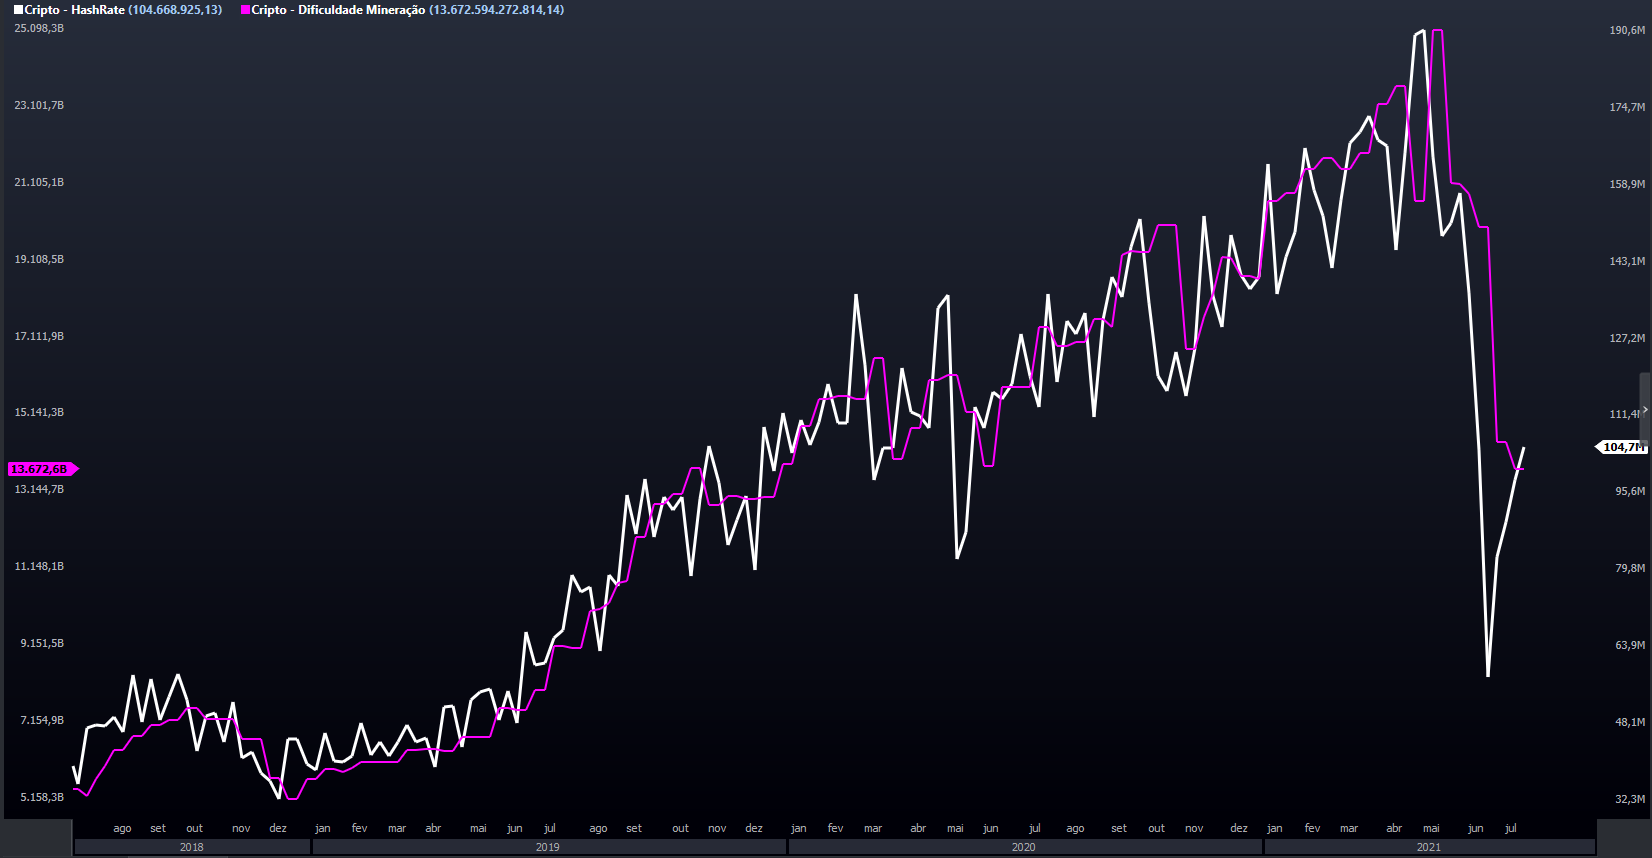Click left axis label 23.101,7B
This screenshot has width=1652, height=858.
[x=39, y=105]
